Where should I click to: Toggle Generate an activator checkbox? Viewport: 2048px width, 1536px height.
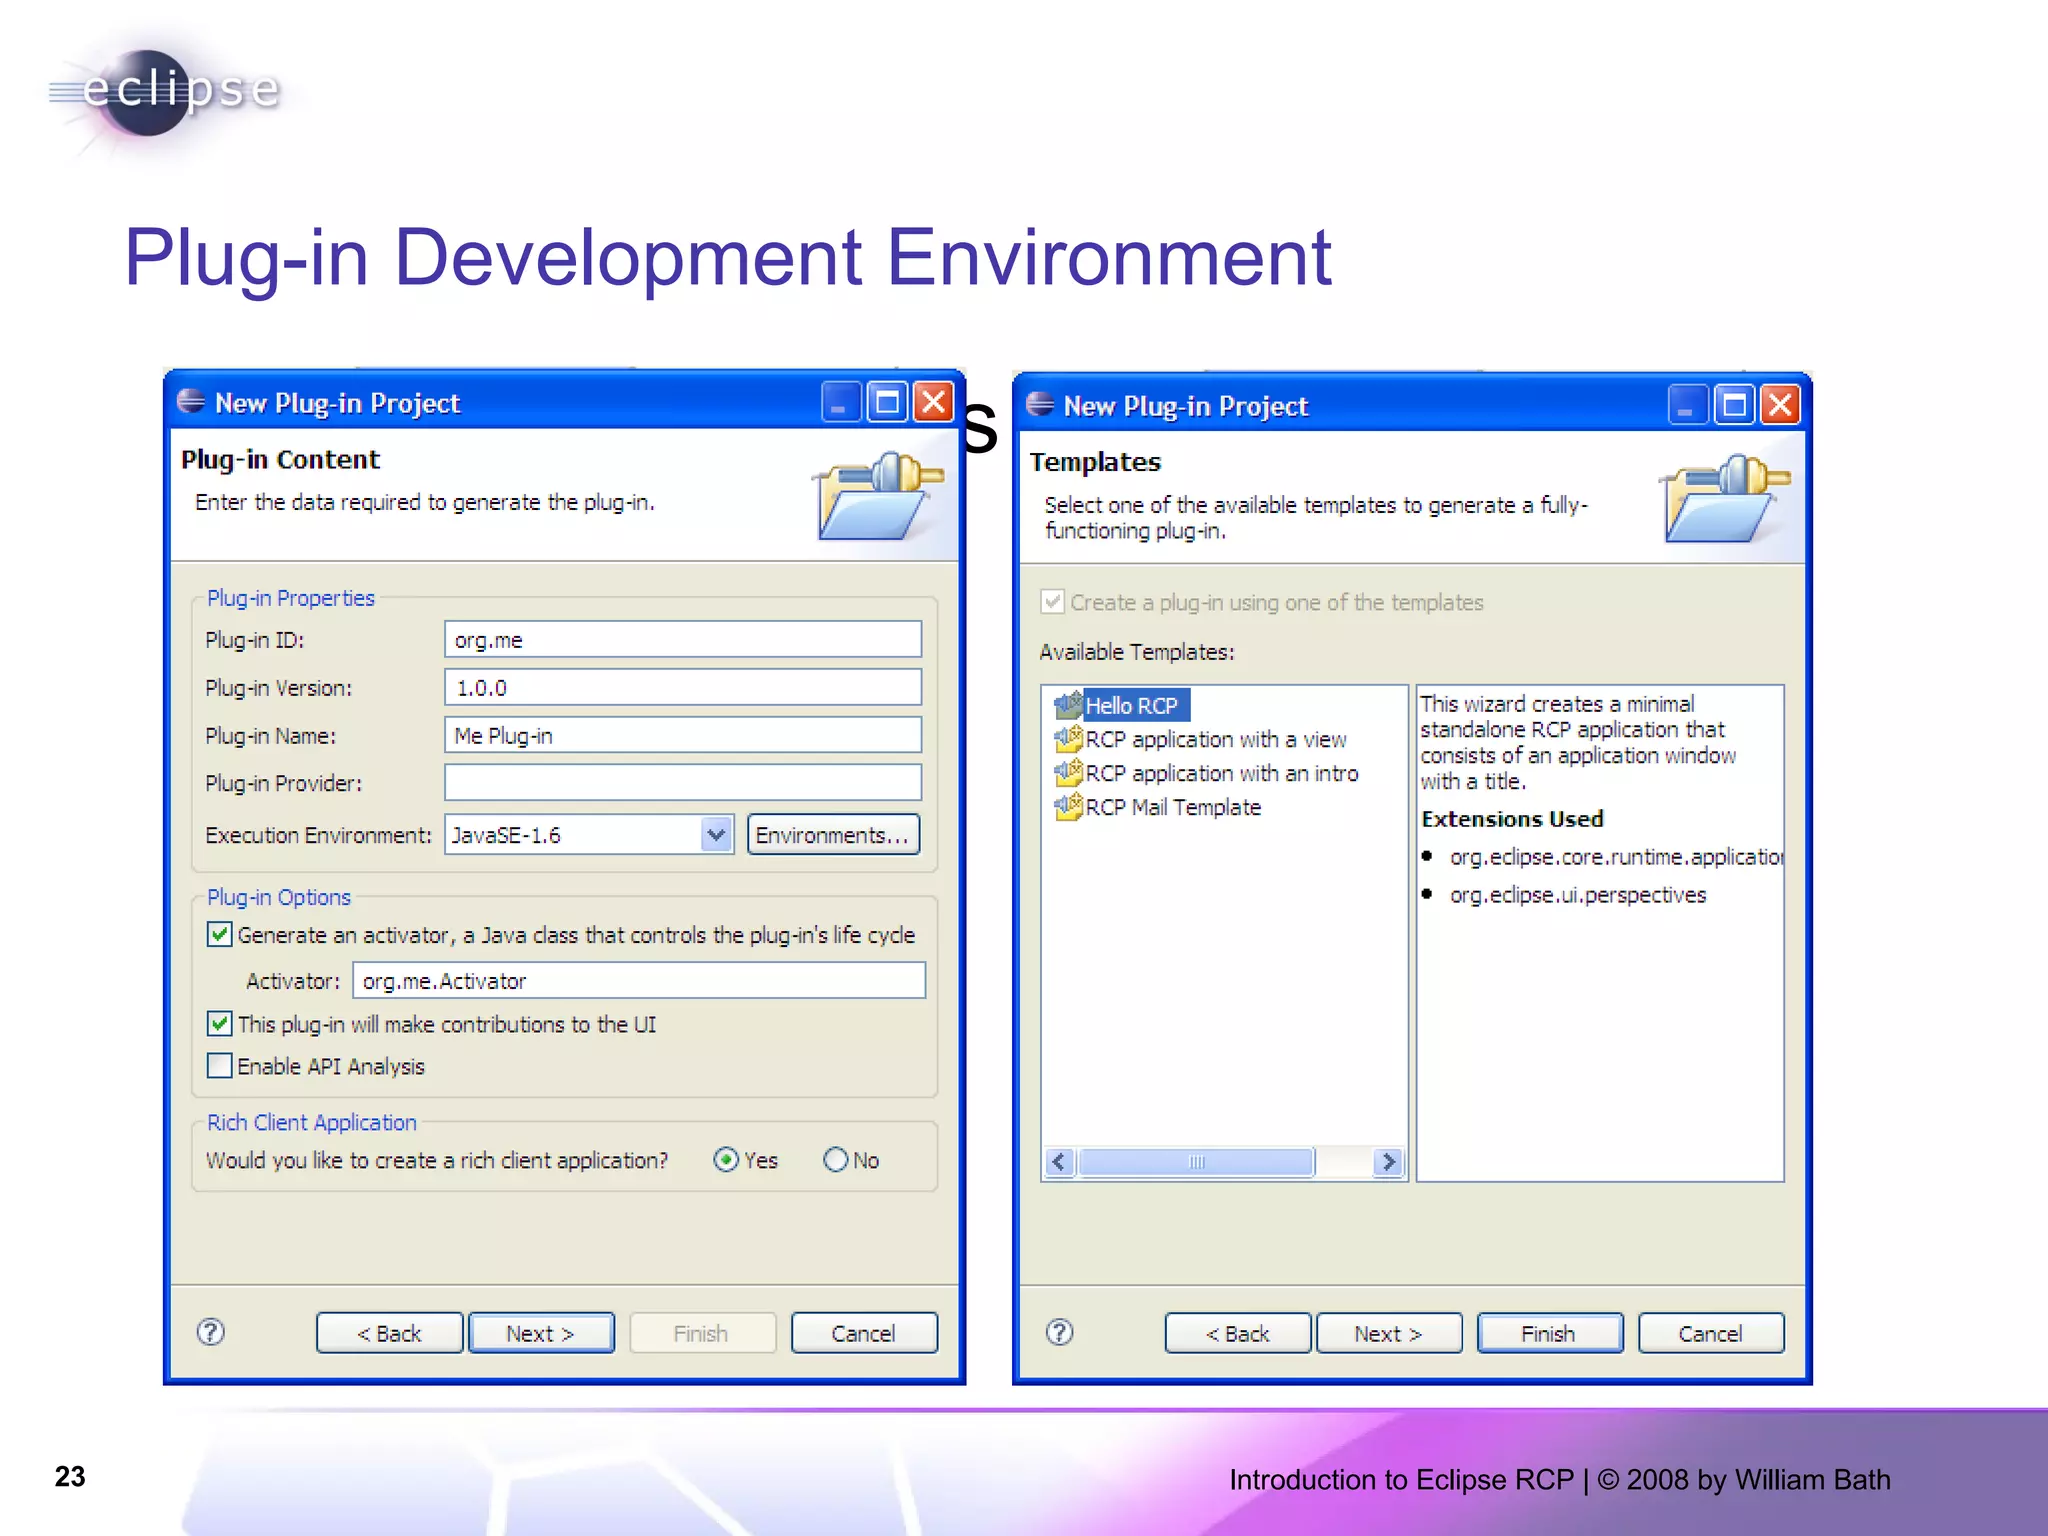[x=219, y=935]
